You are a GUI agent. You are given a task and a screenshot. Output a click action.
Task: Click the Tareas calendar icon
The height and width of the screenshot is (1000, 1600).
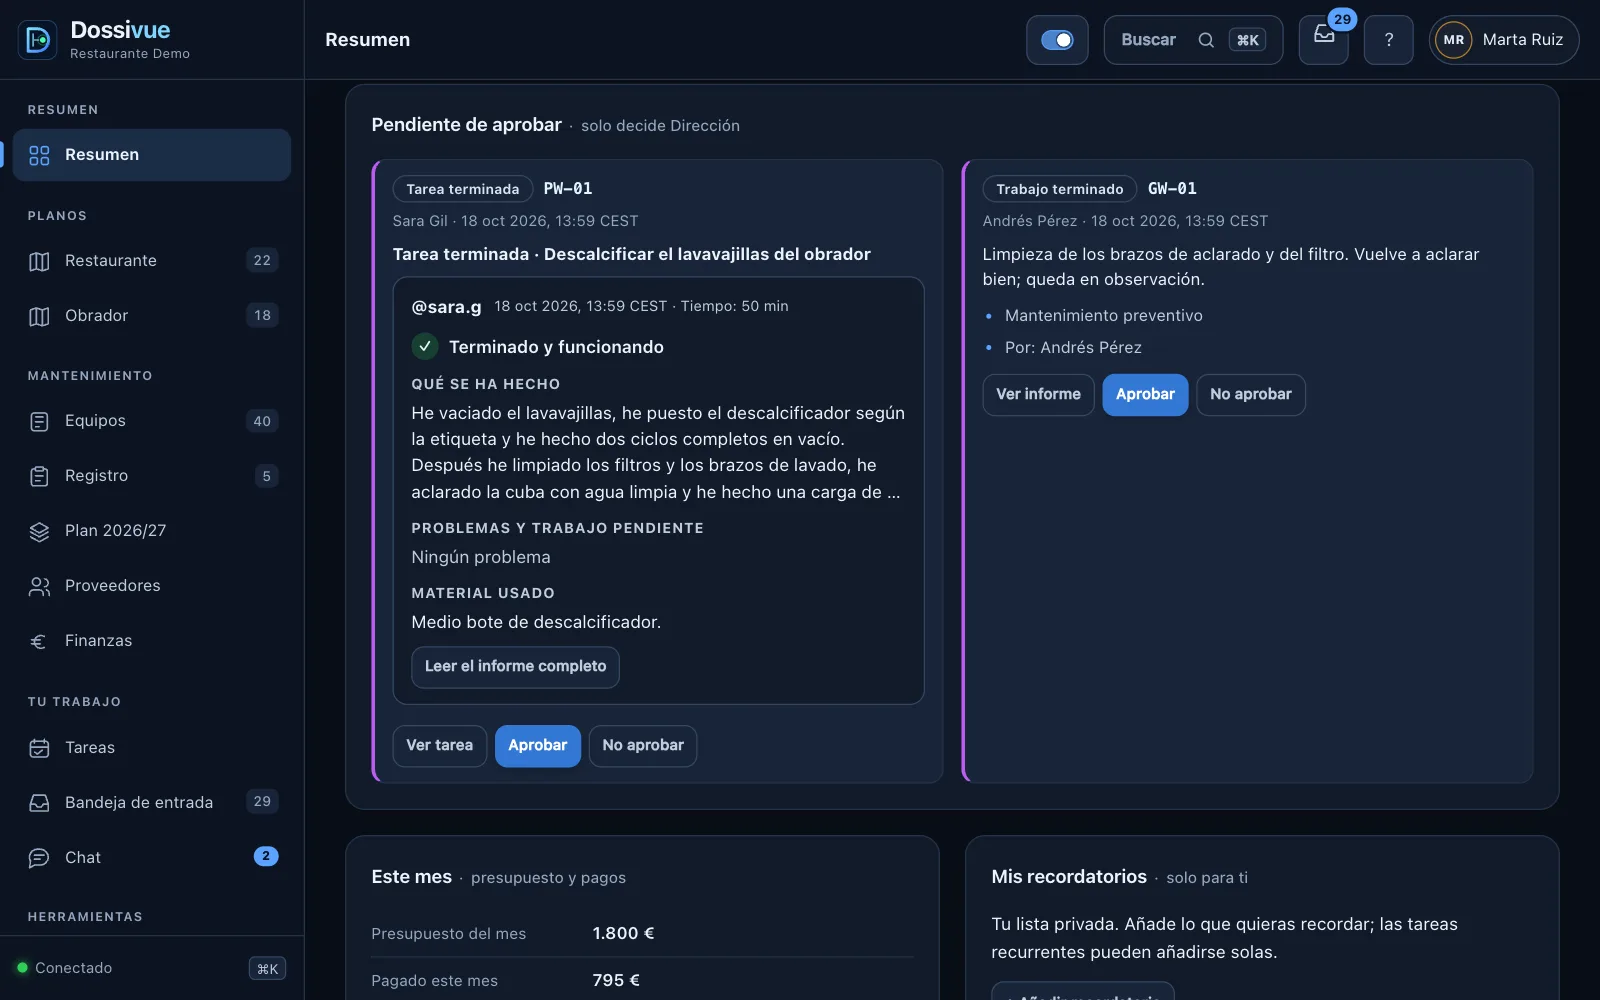point(39,748)
